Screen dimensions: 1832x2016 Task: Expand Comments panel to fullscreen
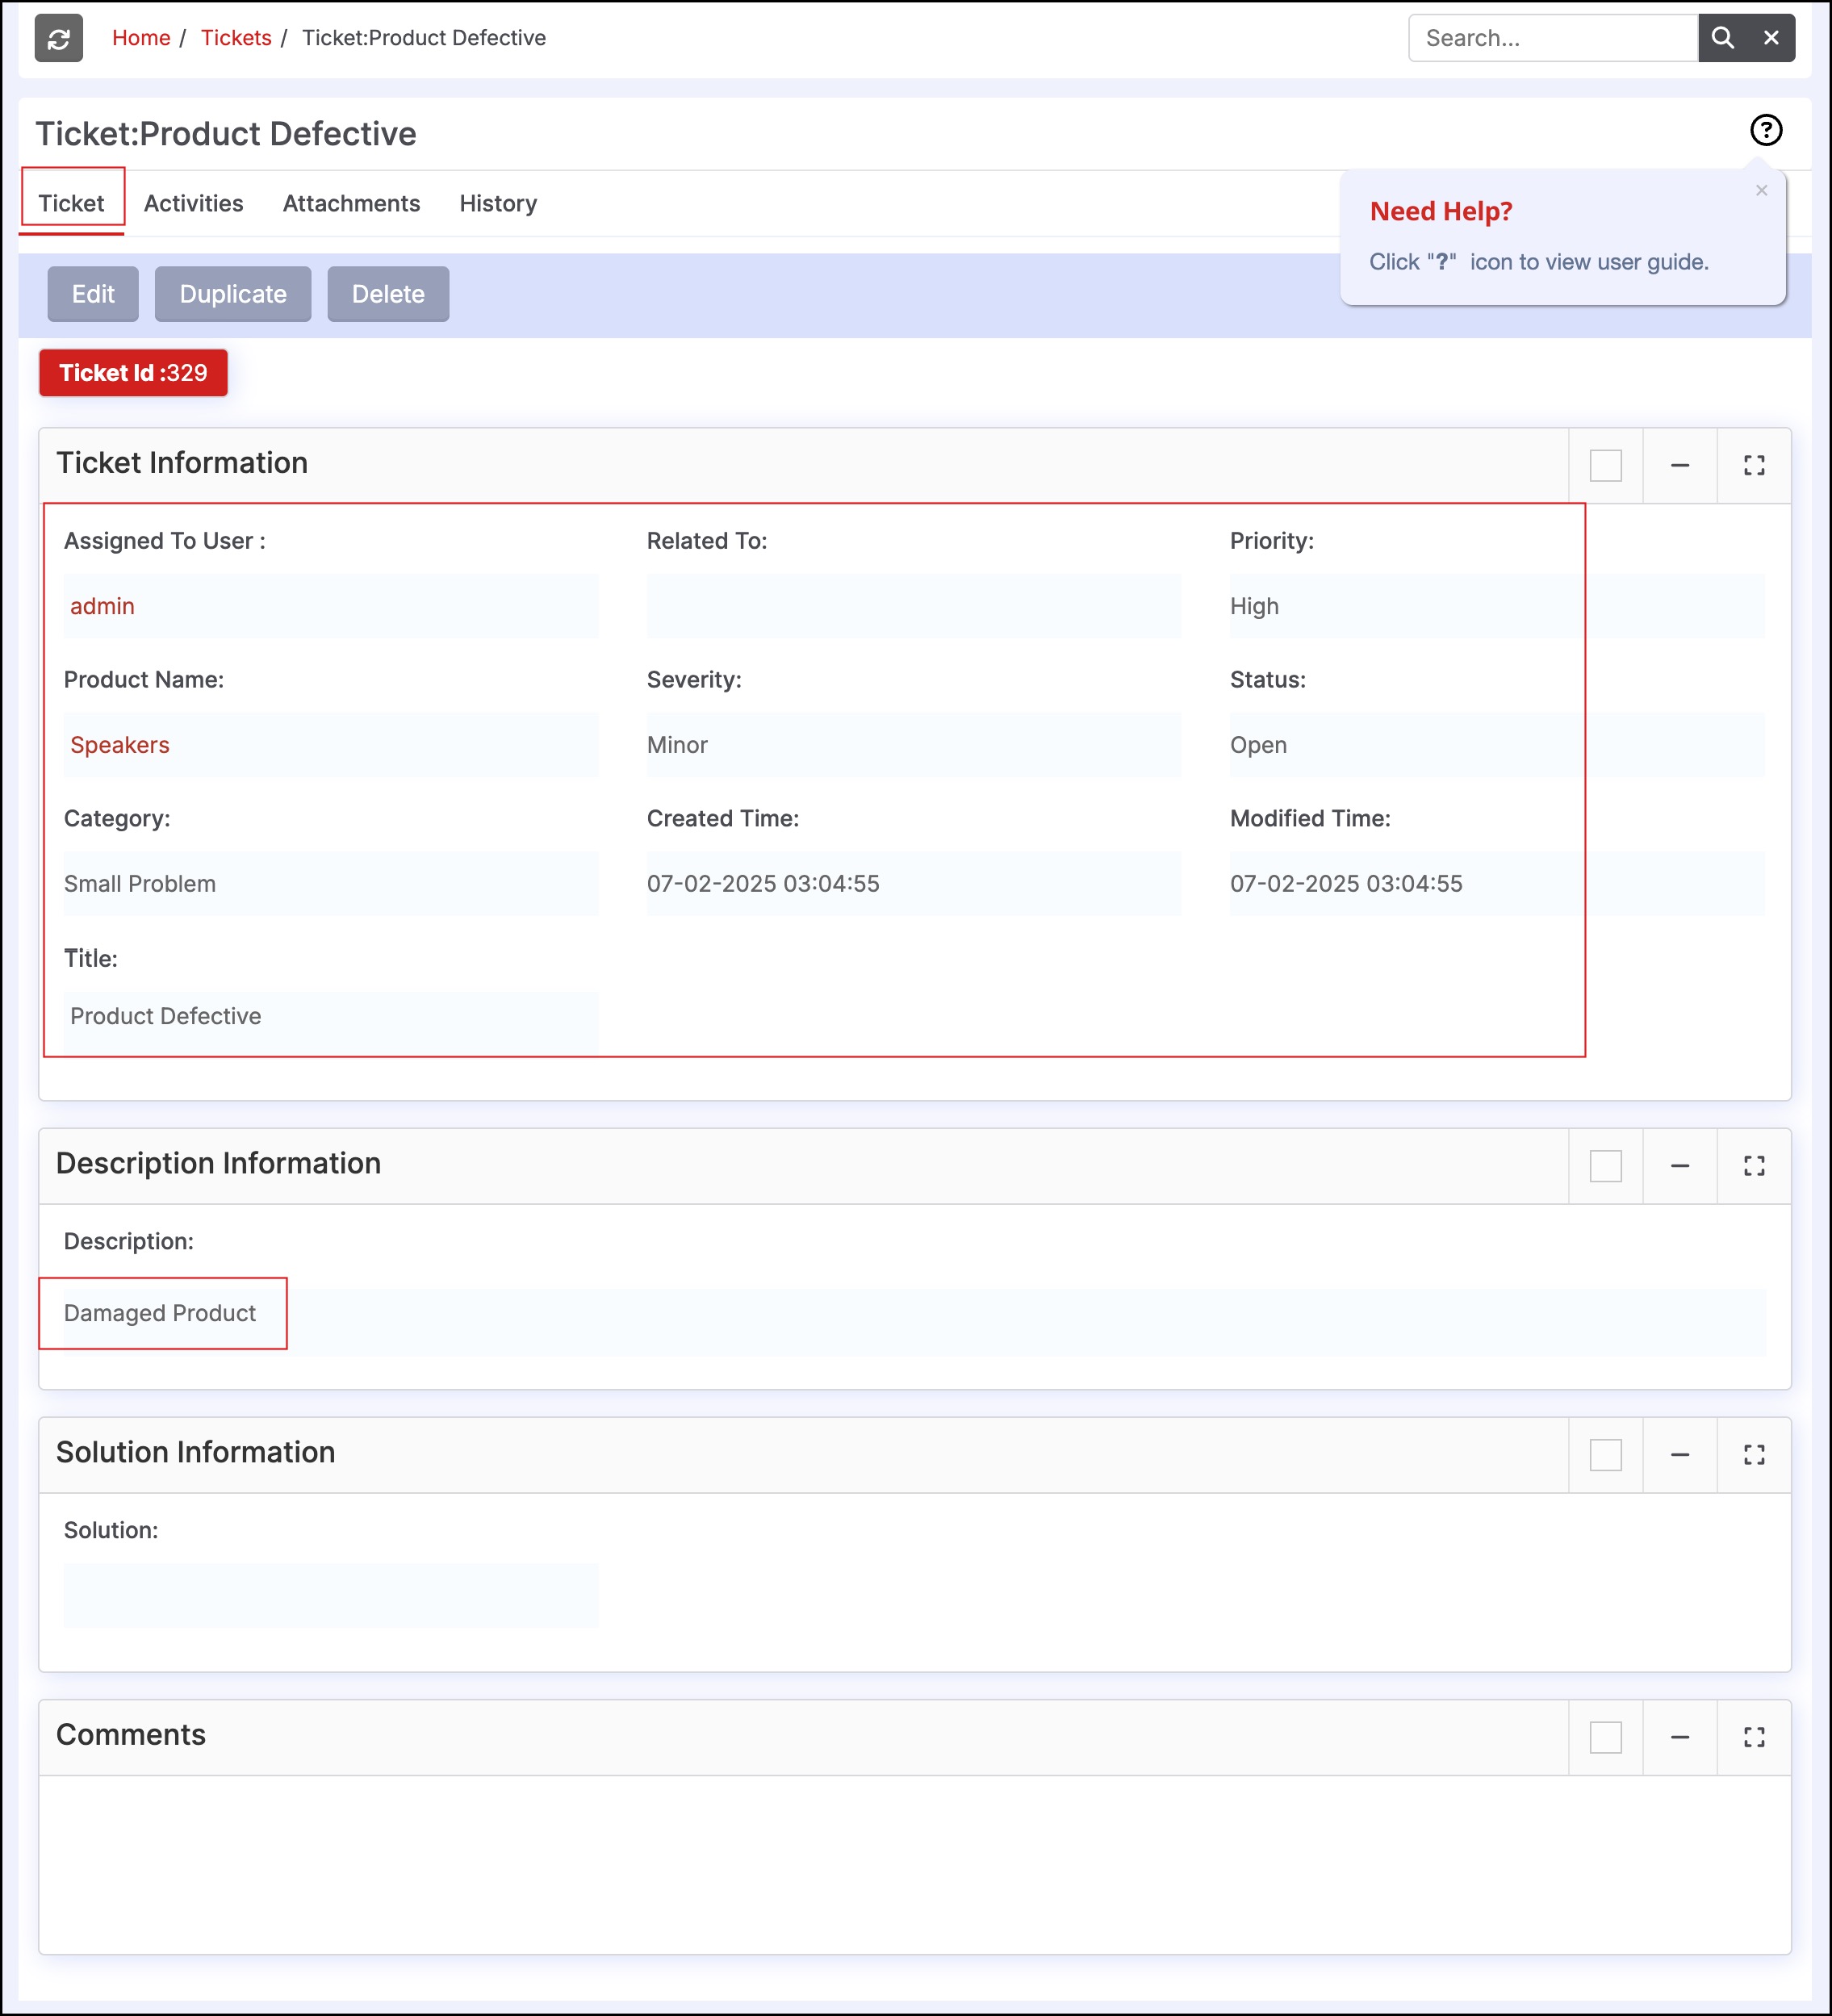(1754, 1738)
